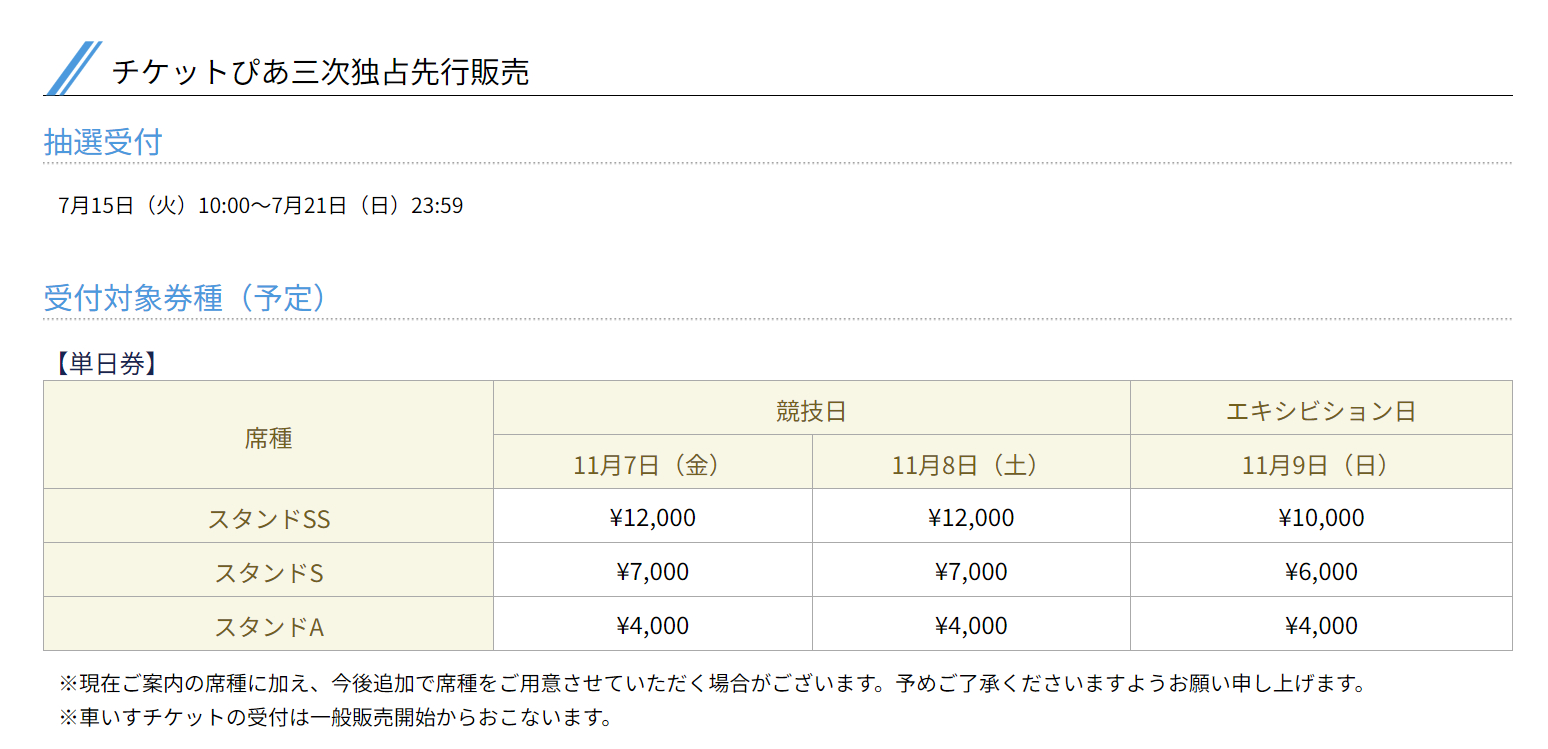Click スタンドSS ¥12,000 price under 11月7日

click(x=653, y=516)
